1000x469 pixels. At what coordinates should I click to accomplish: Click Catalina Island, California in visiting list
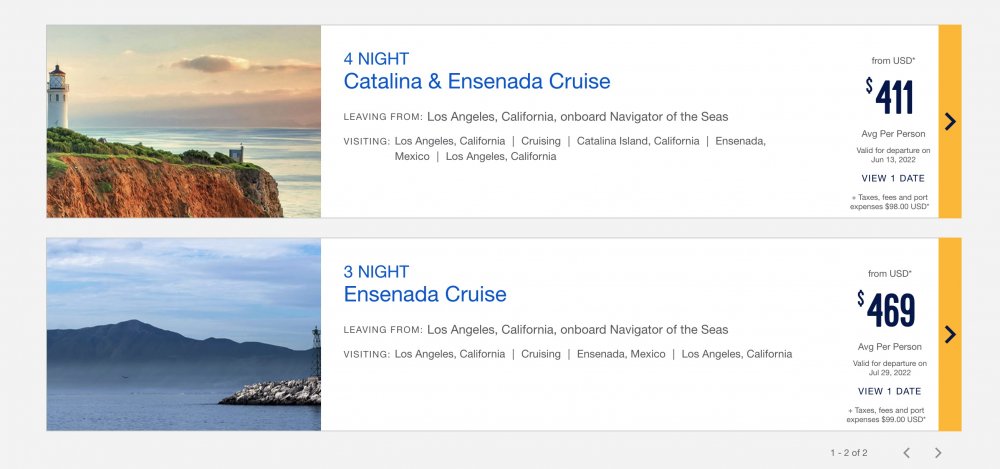click(638, 141)
